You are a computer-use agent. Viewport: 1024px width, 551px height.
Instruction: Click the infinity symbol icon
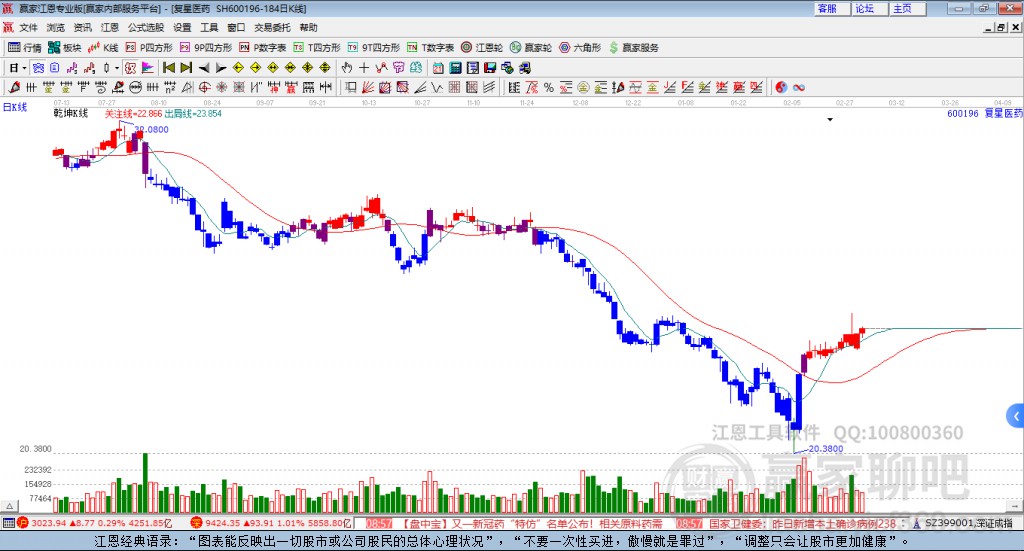[x=799, y=87]
